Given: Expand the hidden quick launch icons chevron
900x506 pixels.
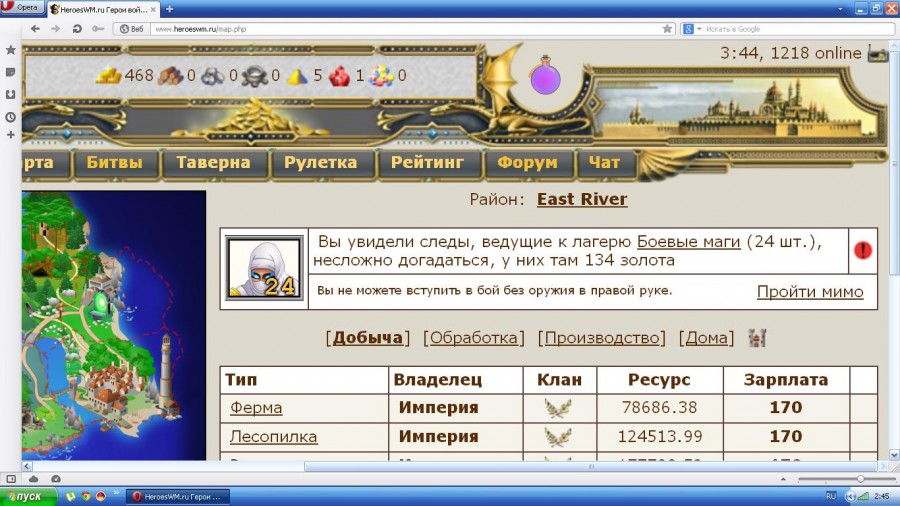Looking at the screenshot, I should pyautogui.click(x=117, y=493).
